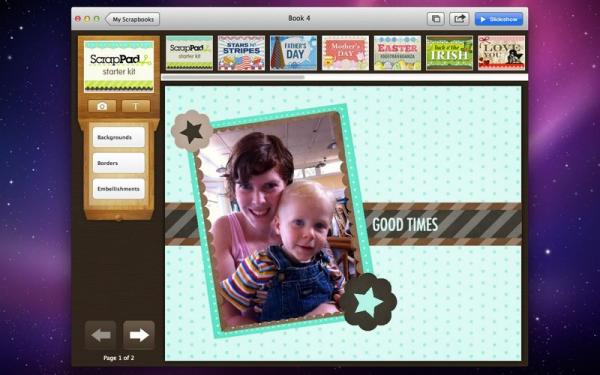Choose the Easter kit thumbnail
The height and width of the screenshot is (375, 600).
coord(397,53)
